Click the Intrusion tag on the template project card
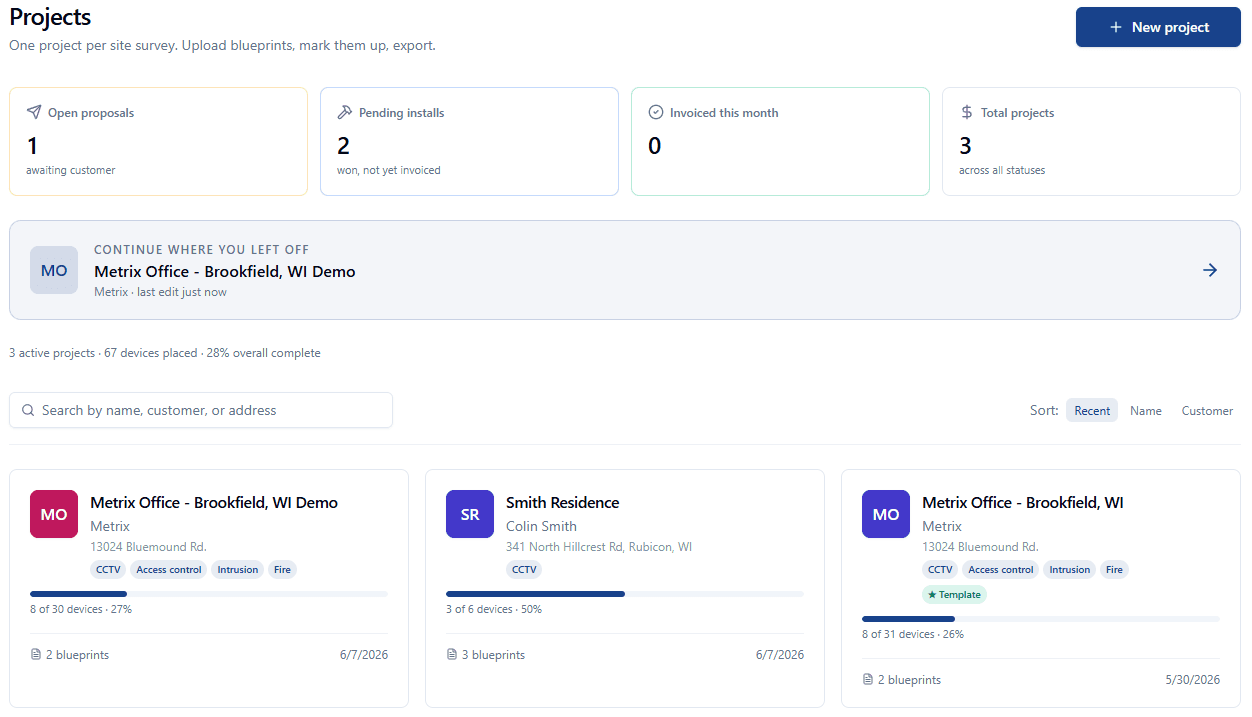Screen dimensions: 1252x717 [x=1070, y=570]
